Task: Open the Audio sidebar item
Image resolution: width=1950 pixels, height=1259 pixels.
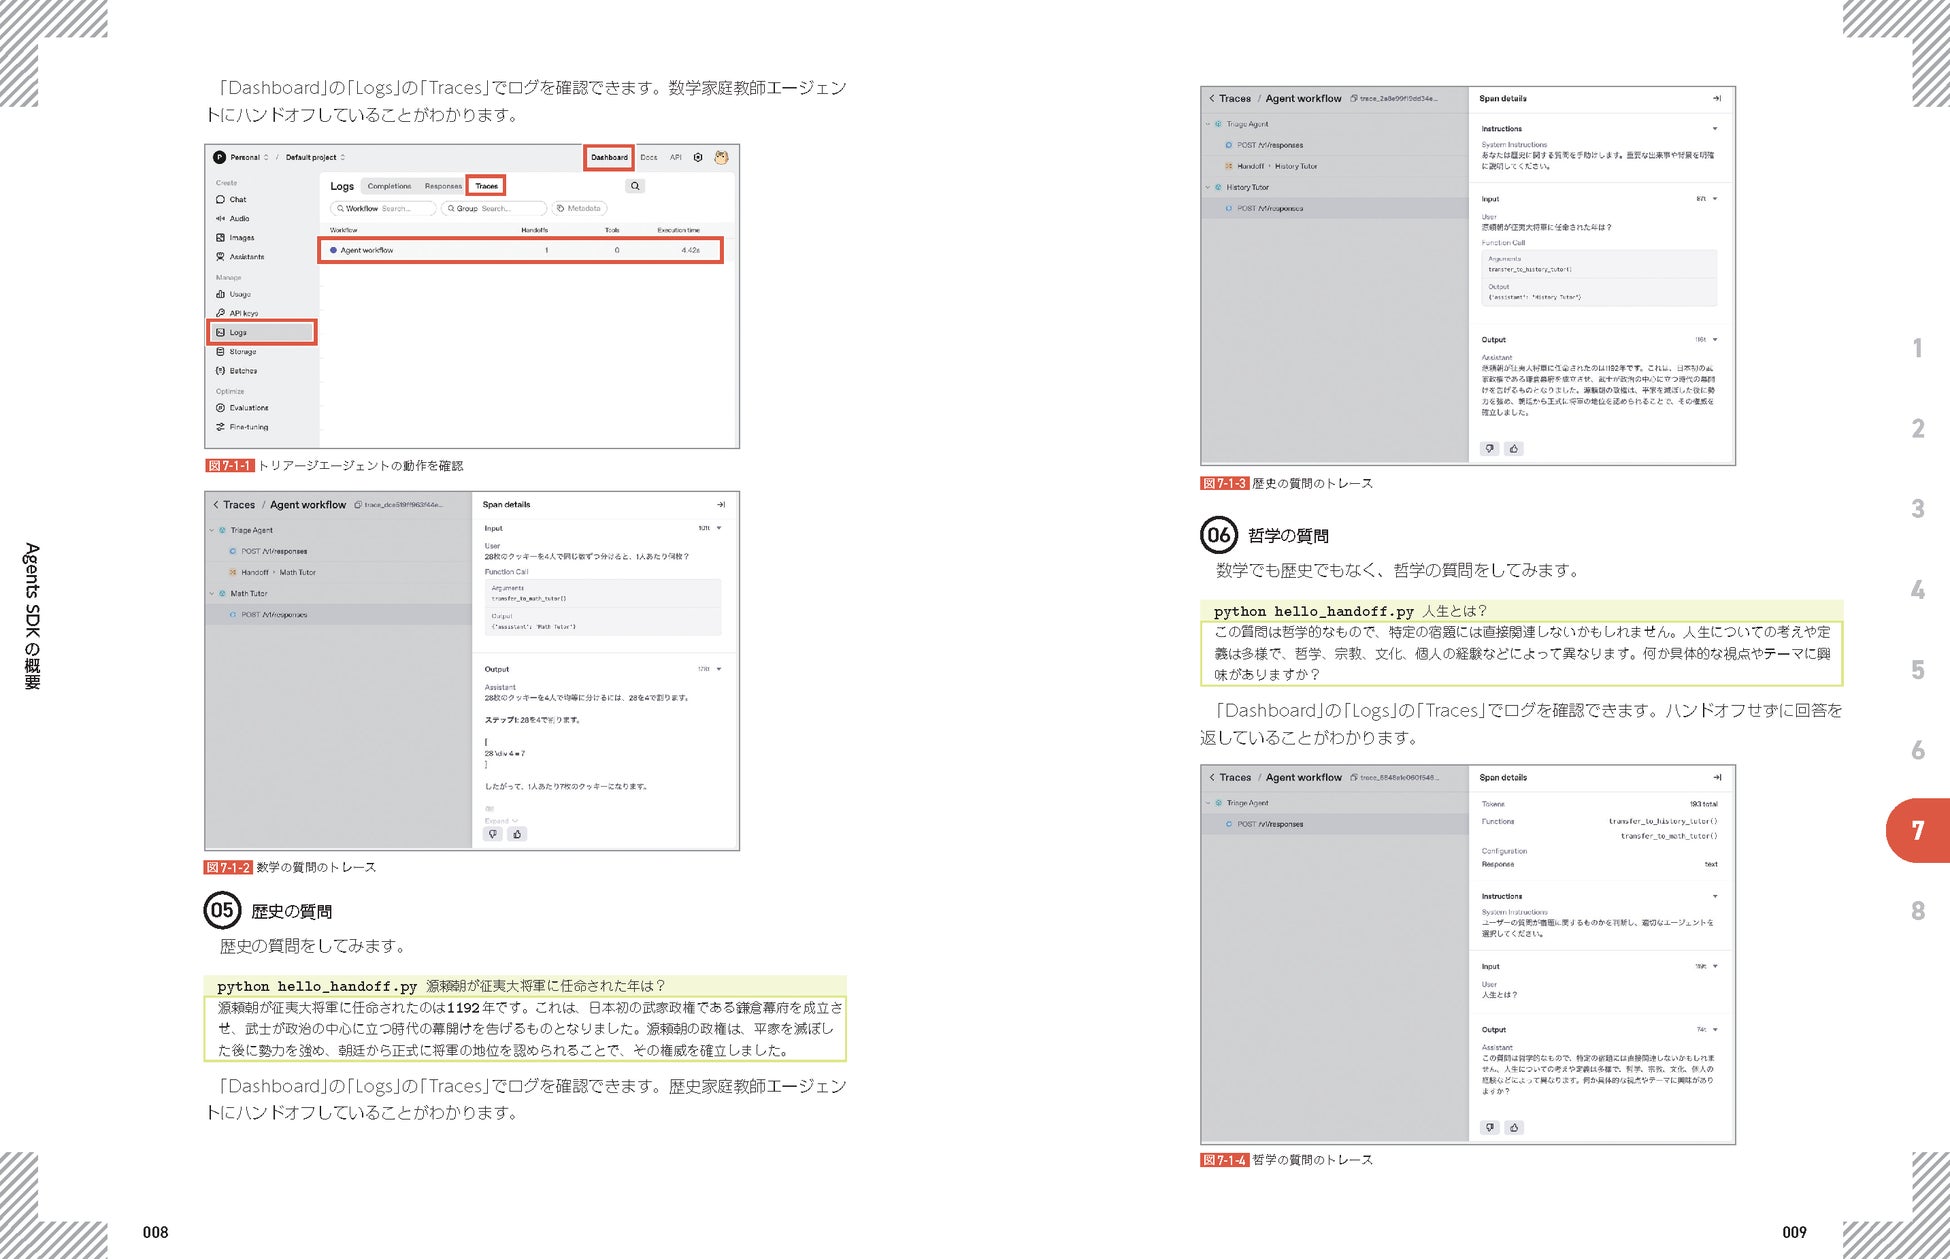Action: coord(238,219)
